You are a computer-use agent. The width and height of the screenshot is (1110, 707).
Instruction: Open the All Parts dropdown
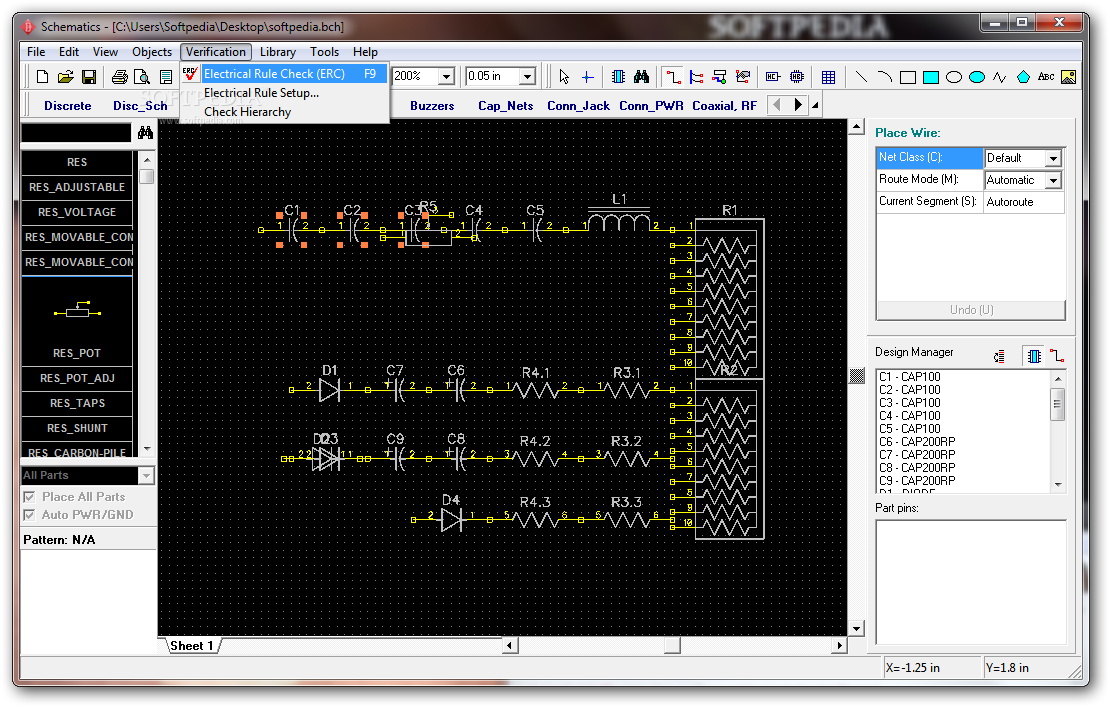tap(147, 476)
